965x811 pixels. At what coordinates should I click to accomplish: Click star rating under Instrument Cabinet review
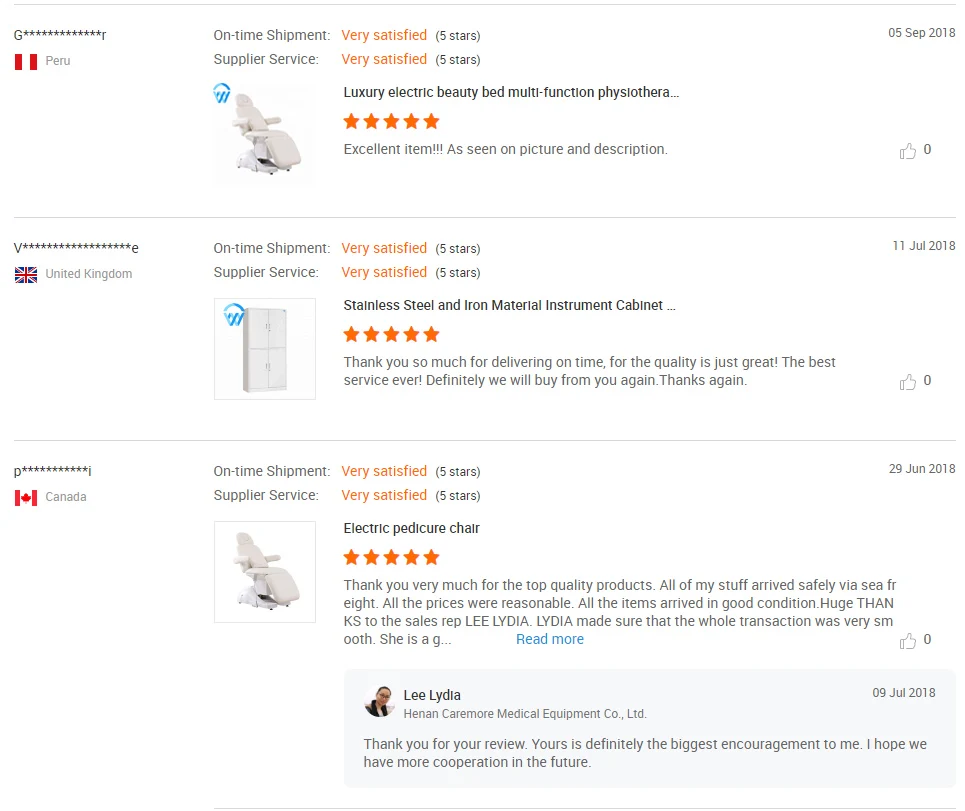391,335
